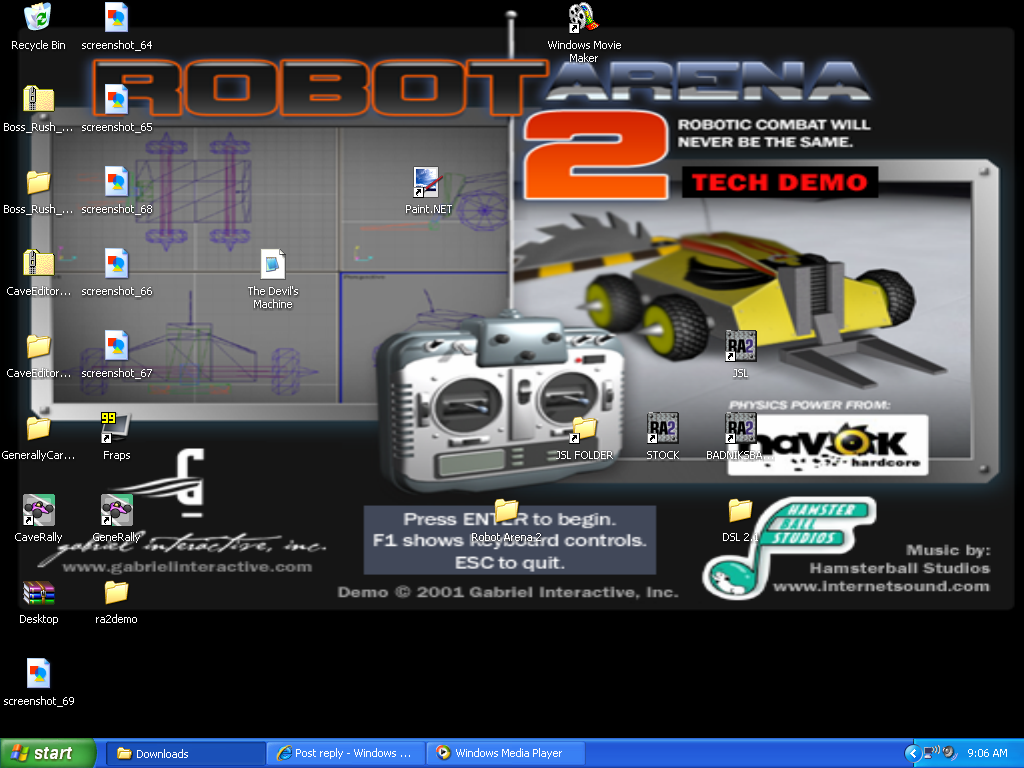Image resolution: width=1024 pixels, height=768 pixels.
Task: Select the JSL RA2 shortcut icon
Action: click(740, 345)
